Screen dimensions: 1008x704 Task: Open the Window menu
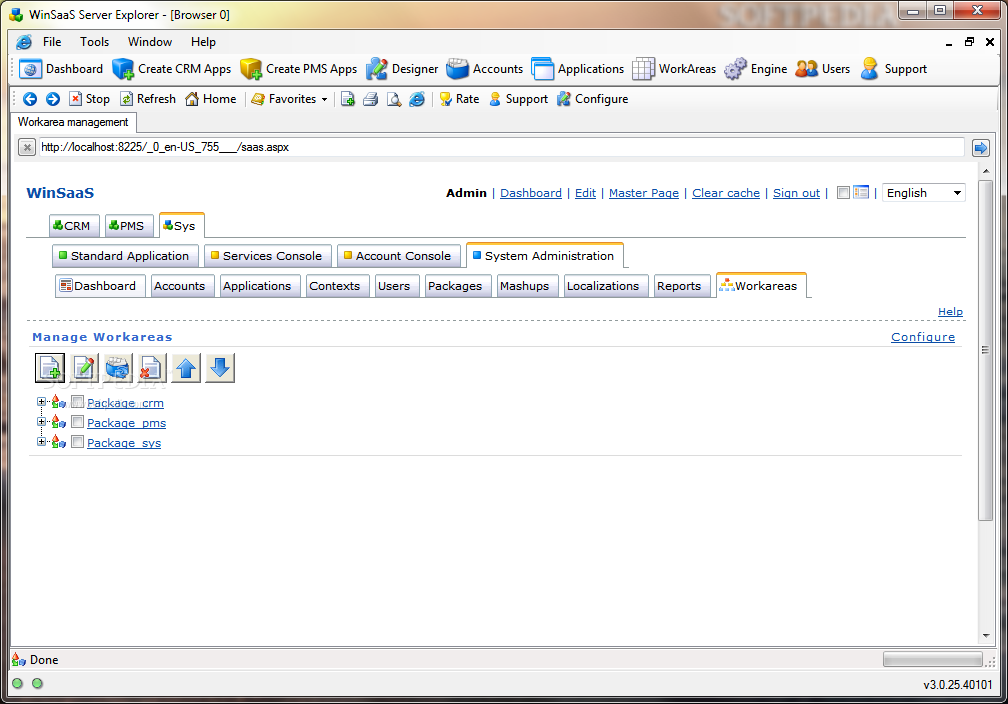[150, 42]
